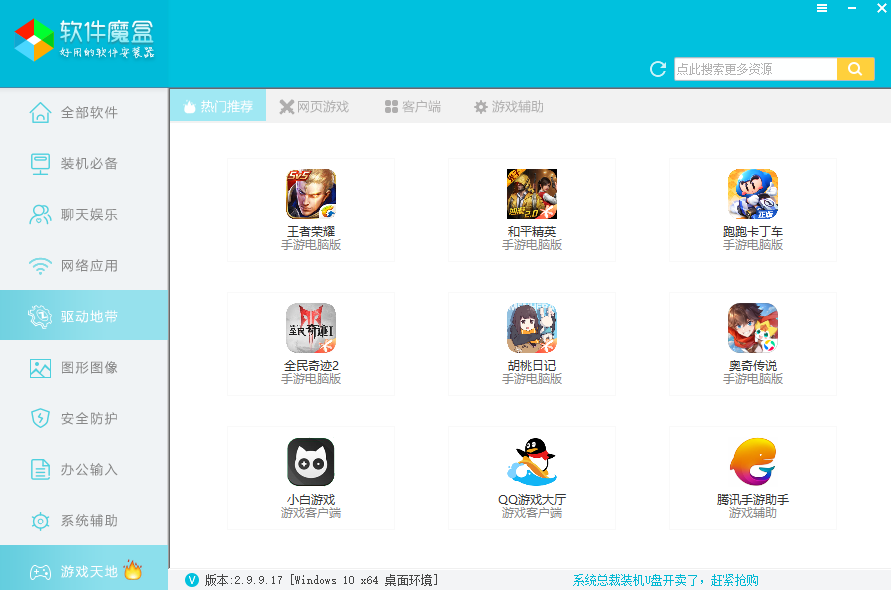Click the 和平精英 title text
Screen dimensions: 891x590
532,231
